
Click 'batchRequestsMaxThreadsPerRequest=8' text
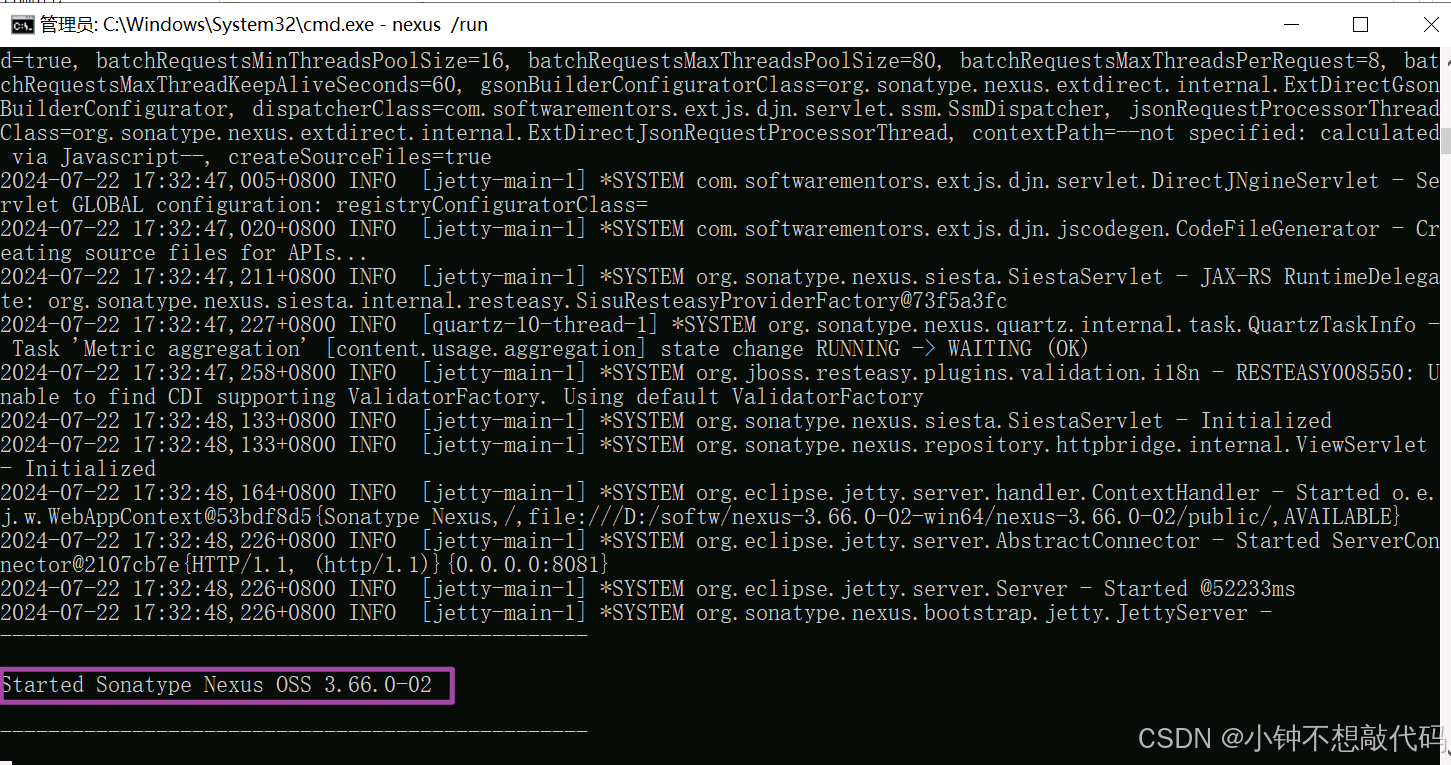click(1170, 61)
